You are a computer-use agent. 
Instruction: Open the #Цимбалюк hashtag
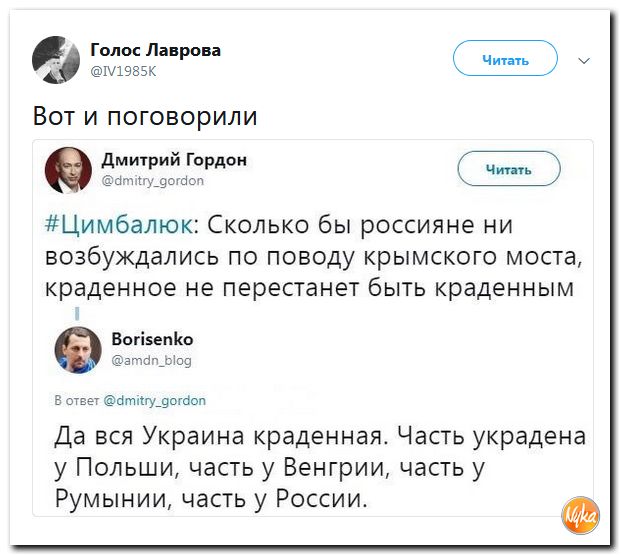tap(122, 222)
